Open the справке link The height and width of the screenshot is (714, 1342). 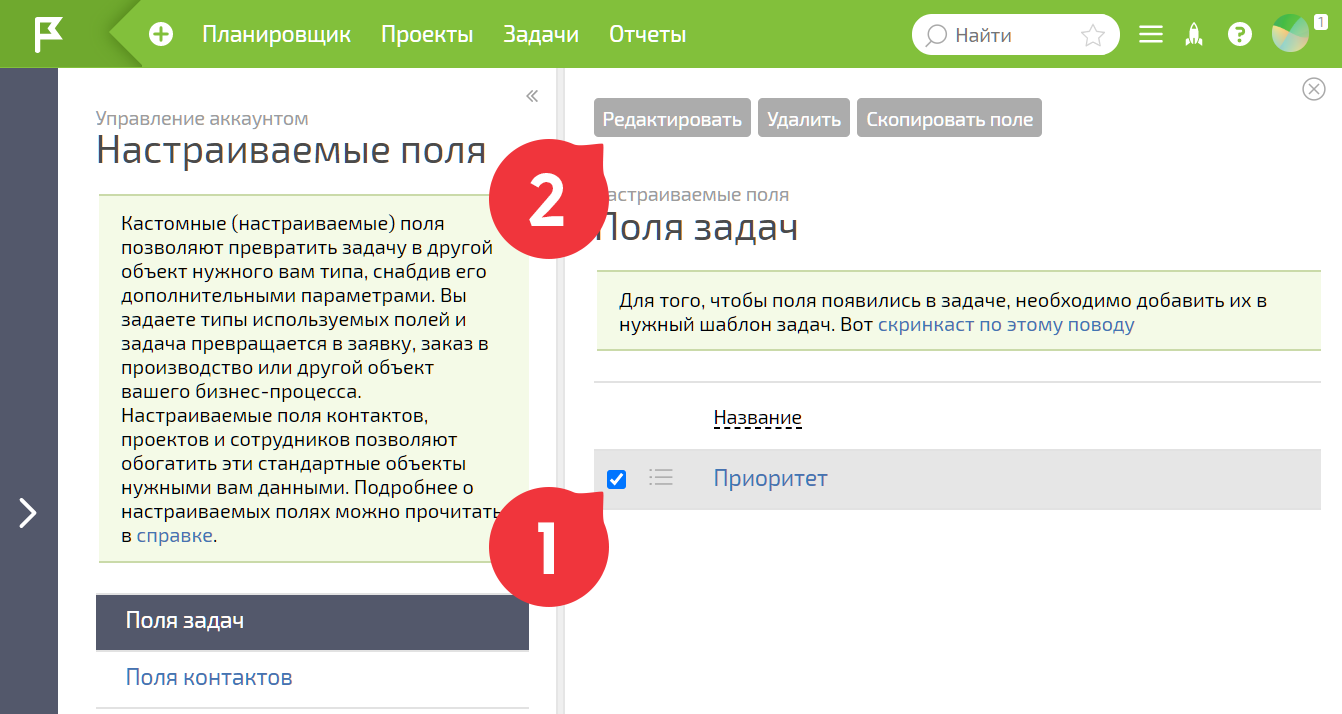tap(174, 536)
